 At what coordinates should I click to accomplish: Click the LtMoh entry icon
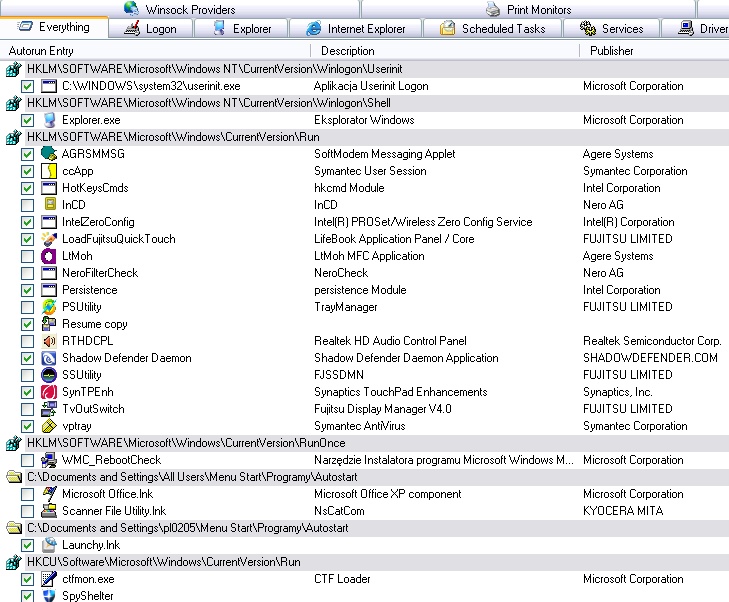48,256
